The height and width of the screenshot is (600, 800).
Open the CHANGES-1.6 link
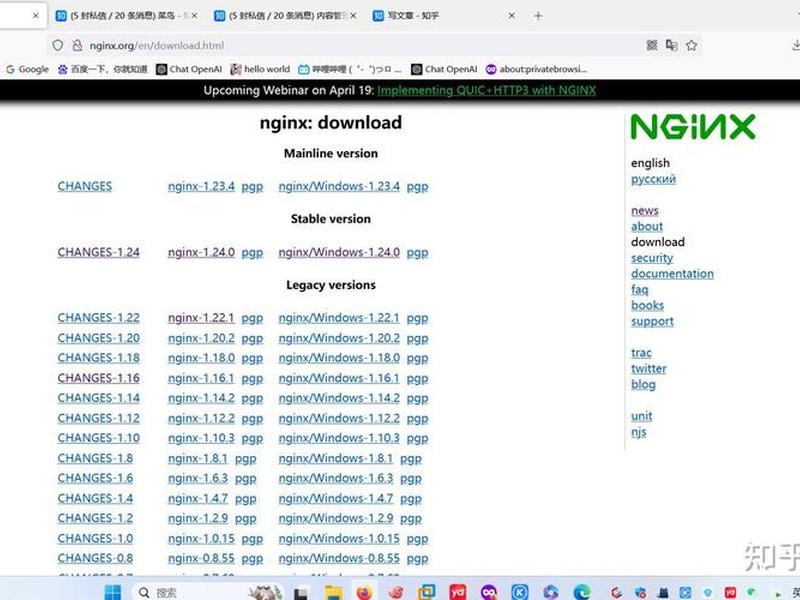pyautogui.click(x=95, y=478)
